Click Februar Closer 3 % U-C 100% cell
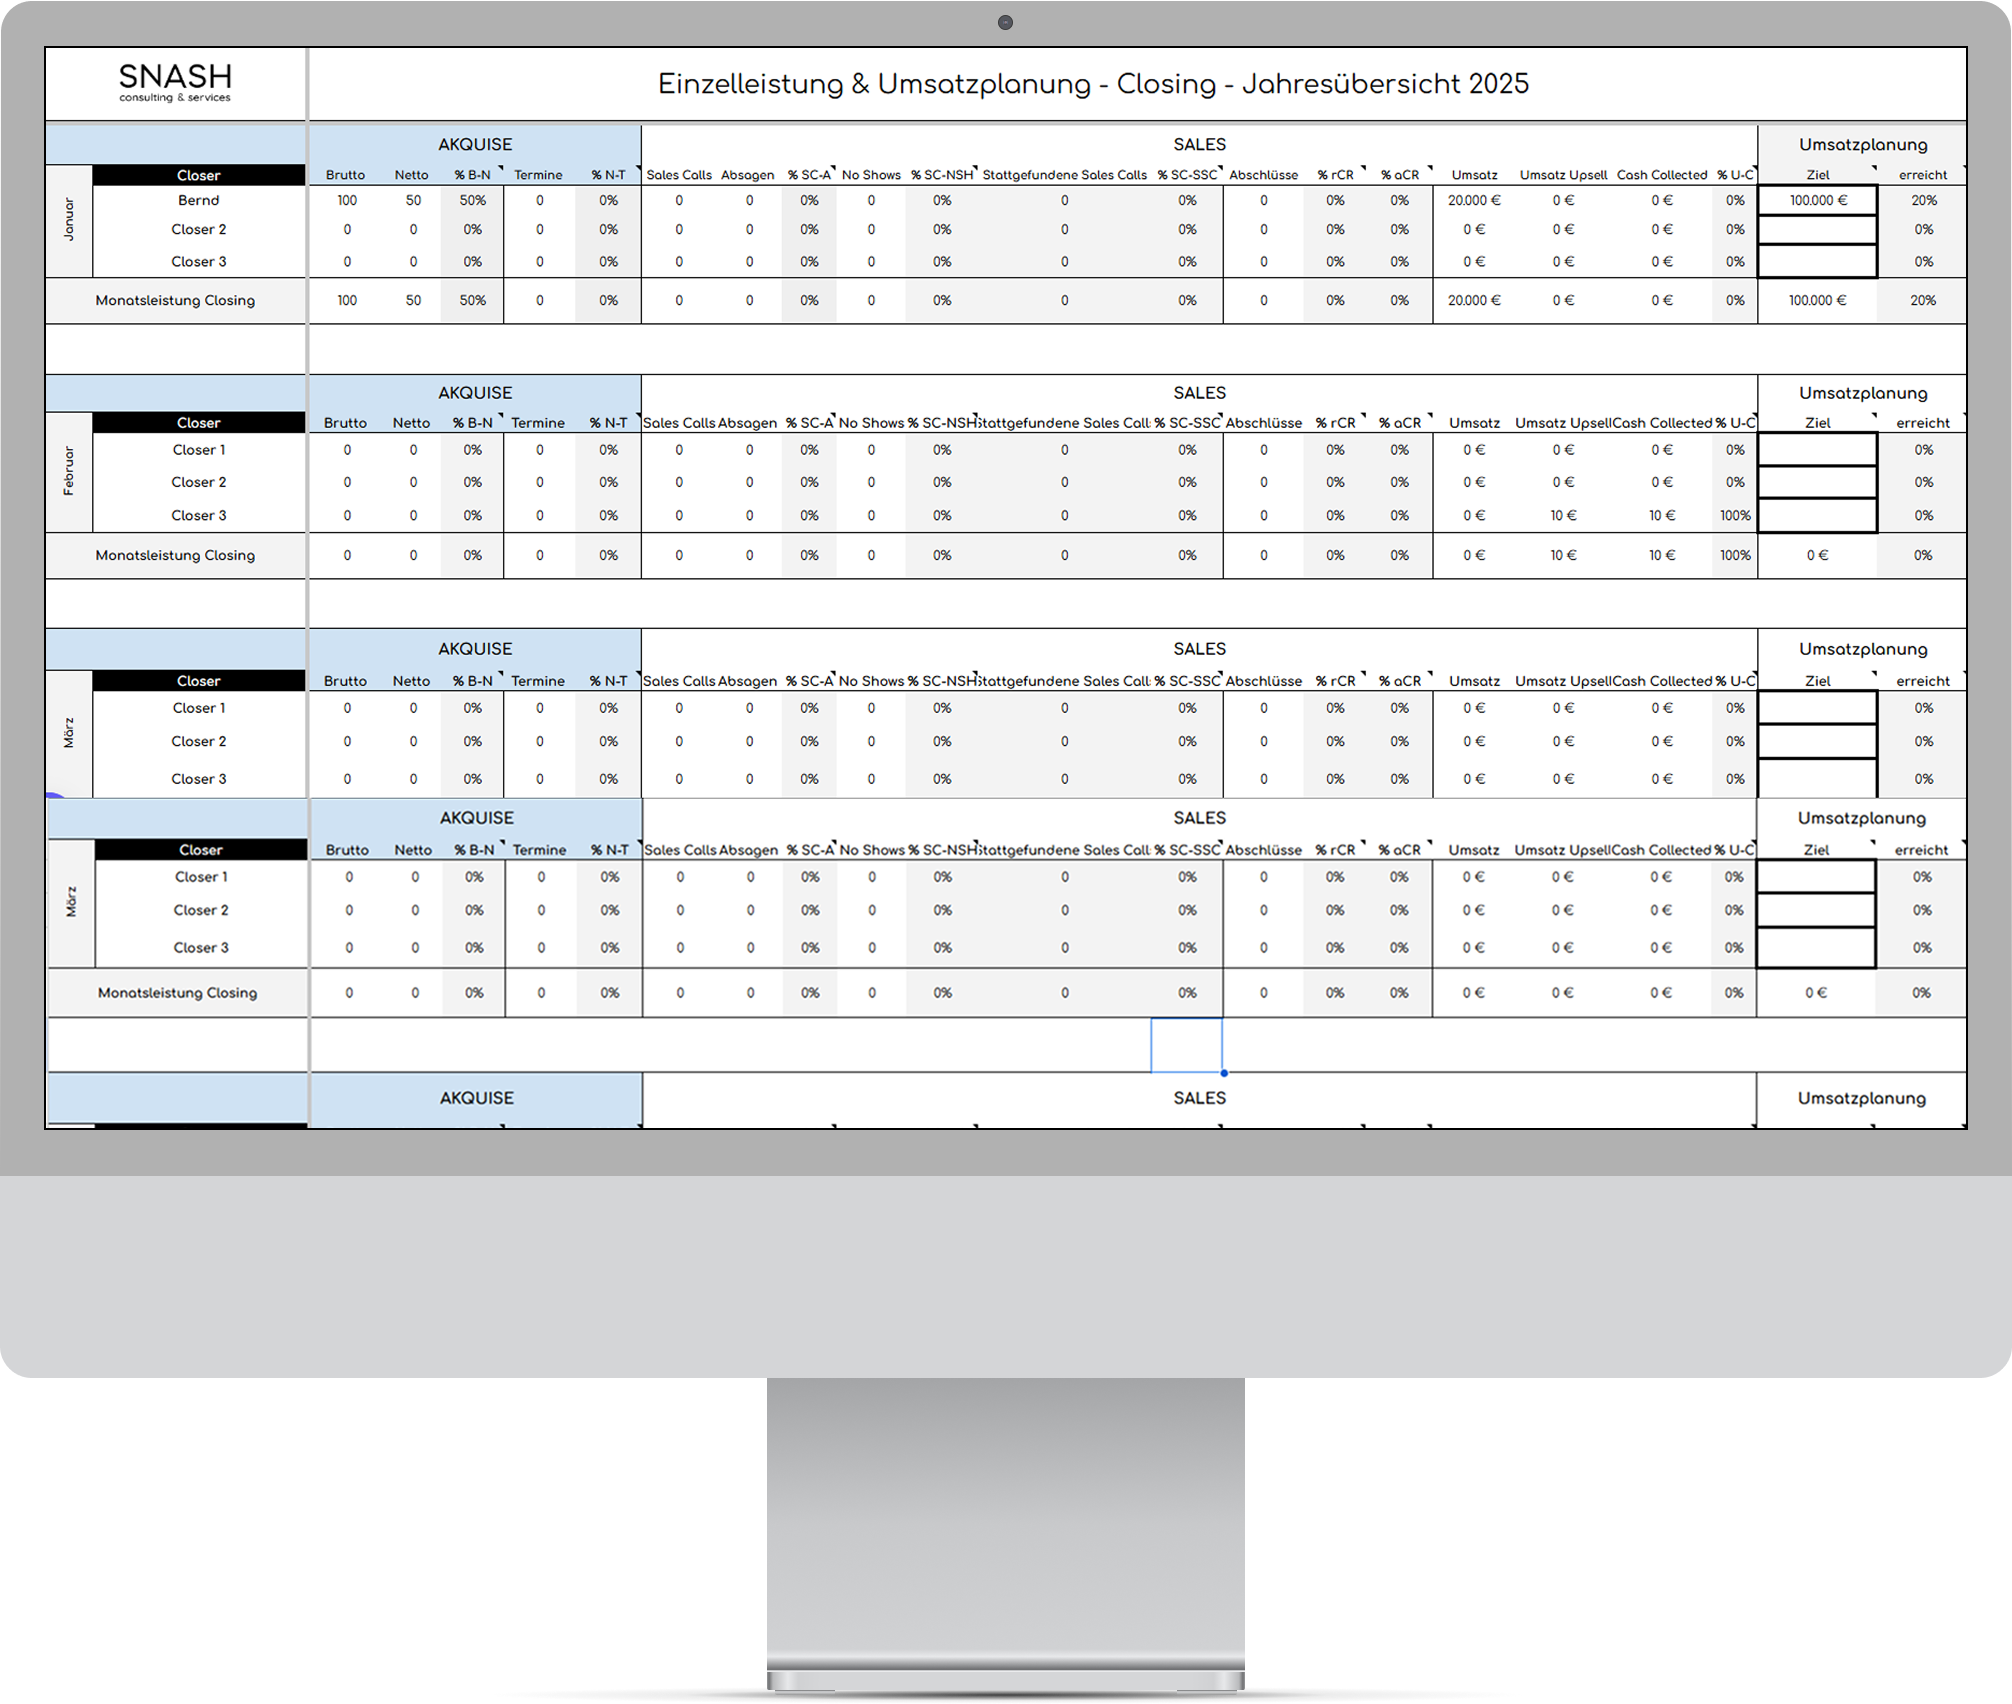 tap(1735, 515)
